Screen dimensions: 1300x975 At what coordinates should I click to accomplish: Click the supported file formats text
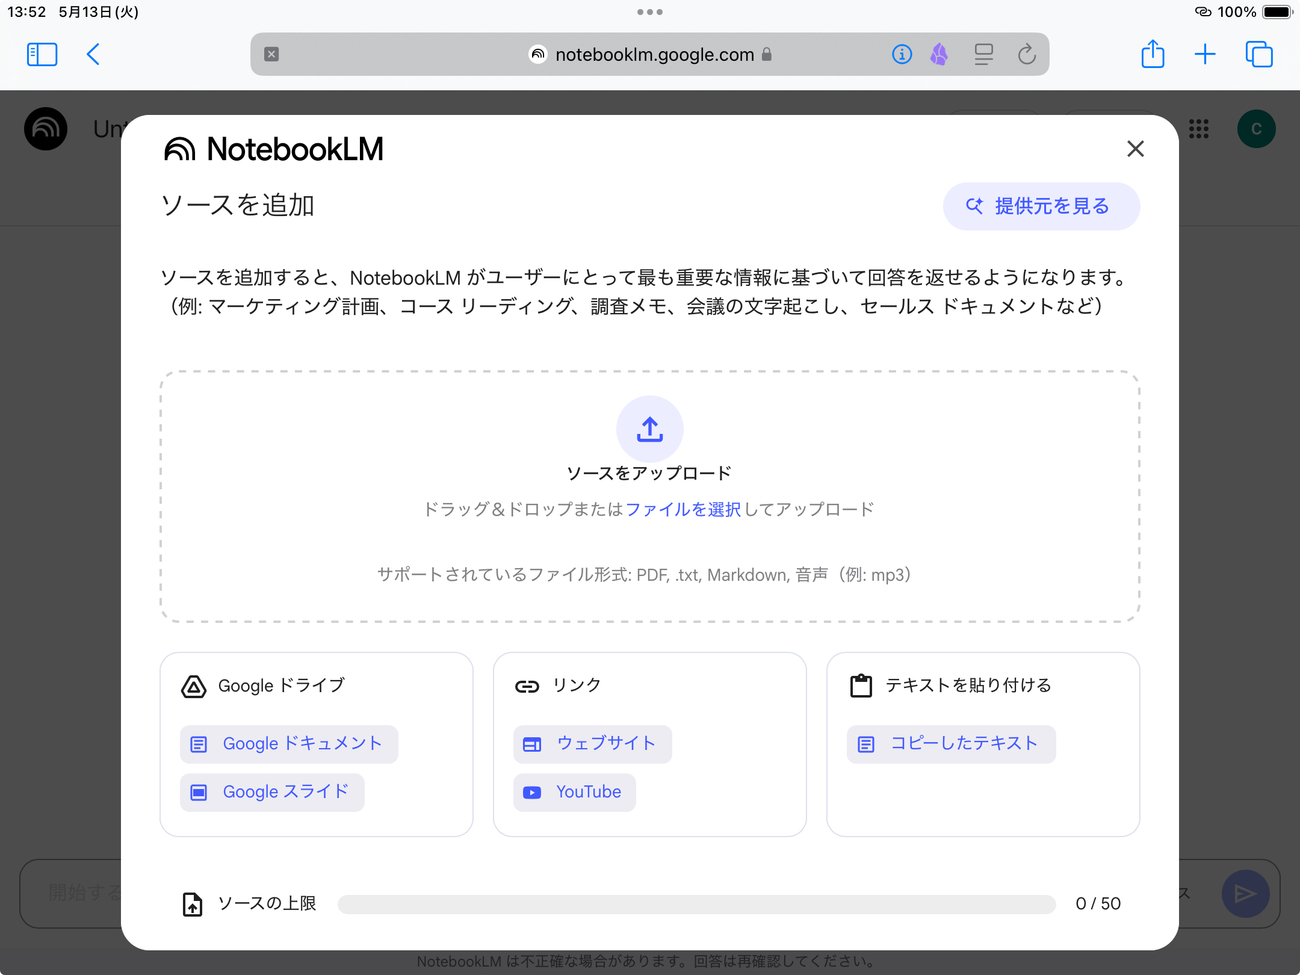click(x=644, y=575)
